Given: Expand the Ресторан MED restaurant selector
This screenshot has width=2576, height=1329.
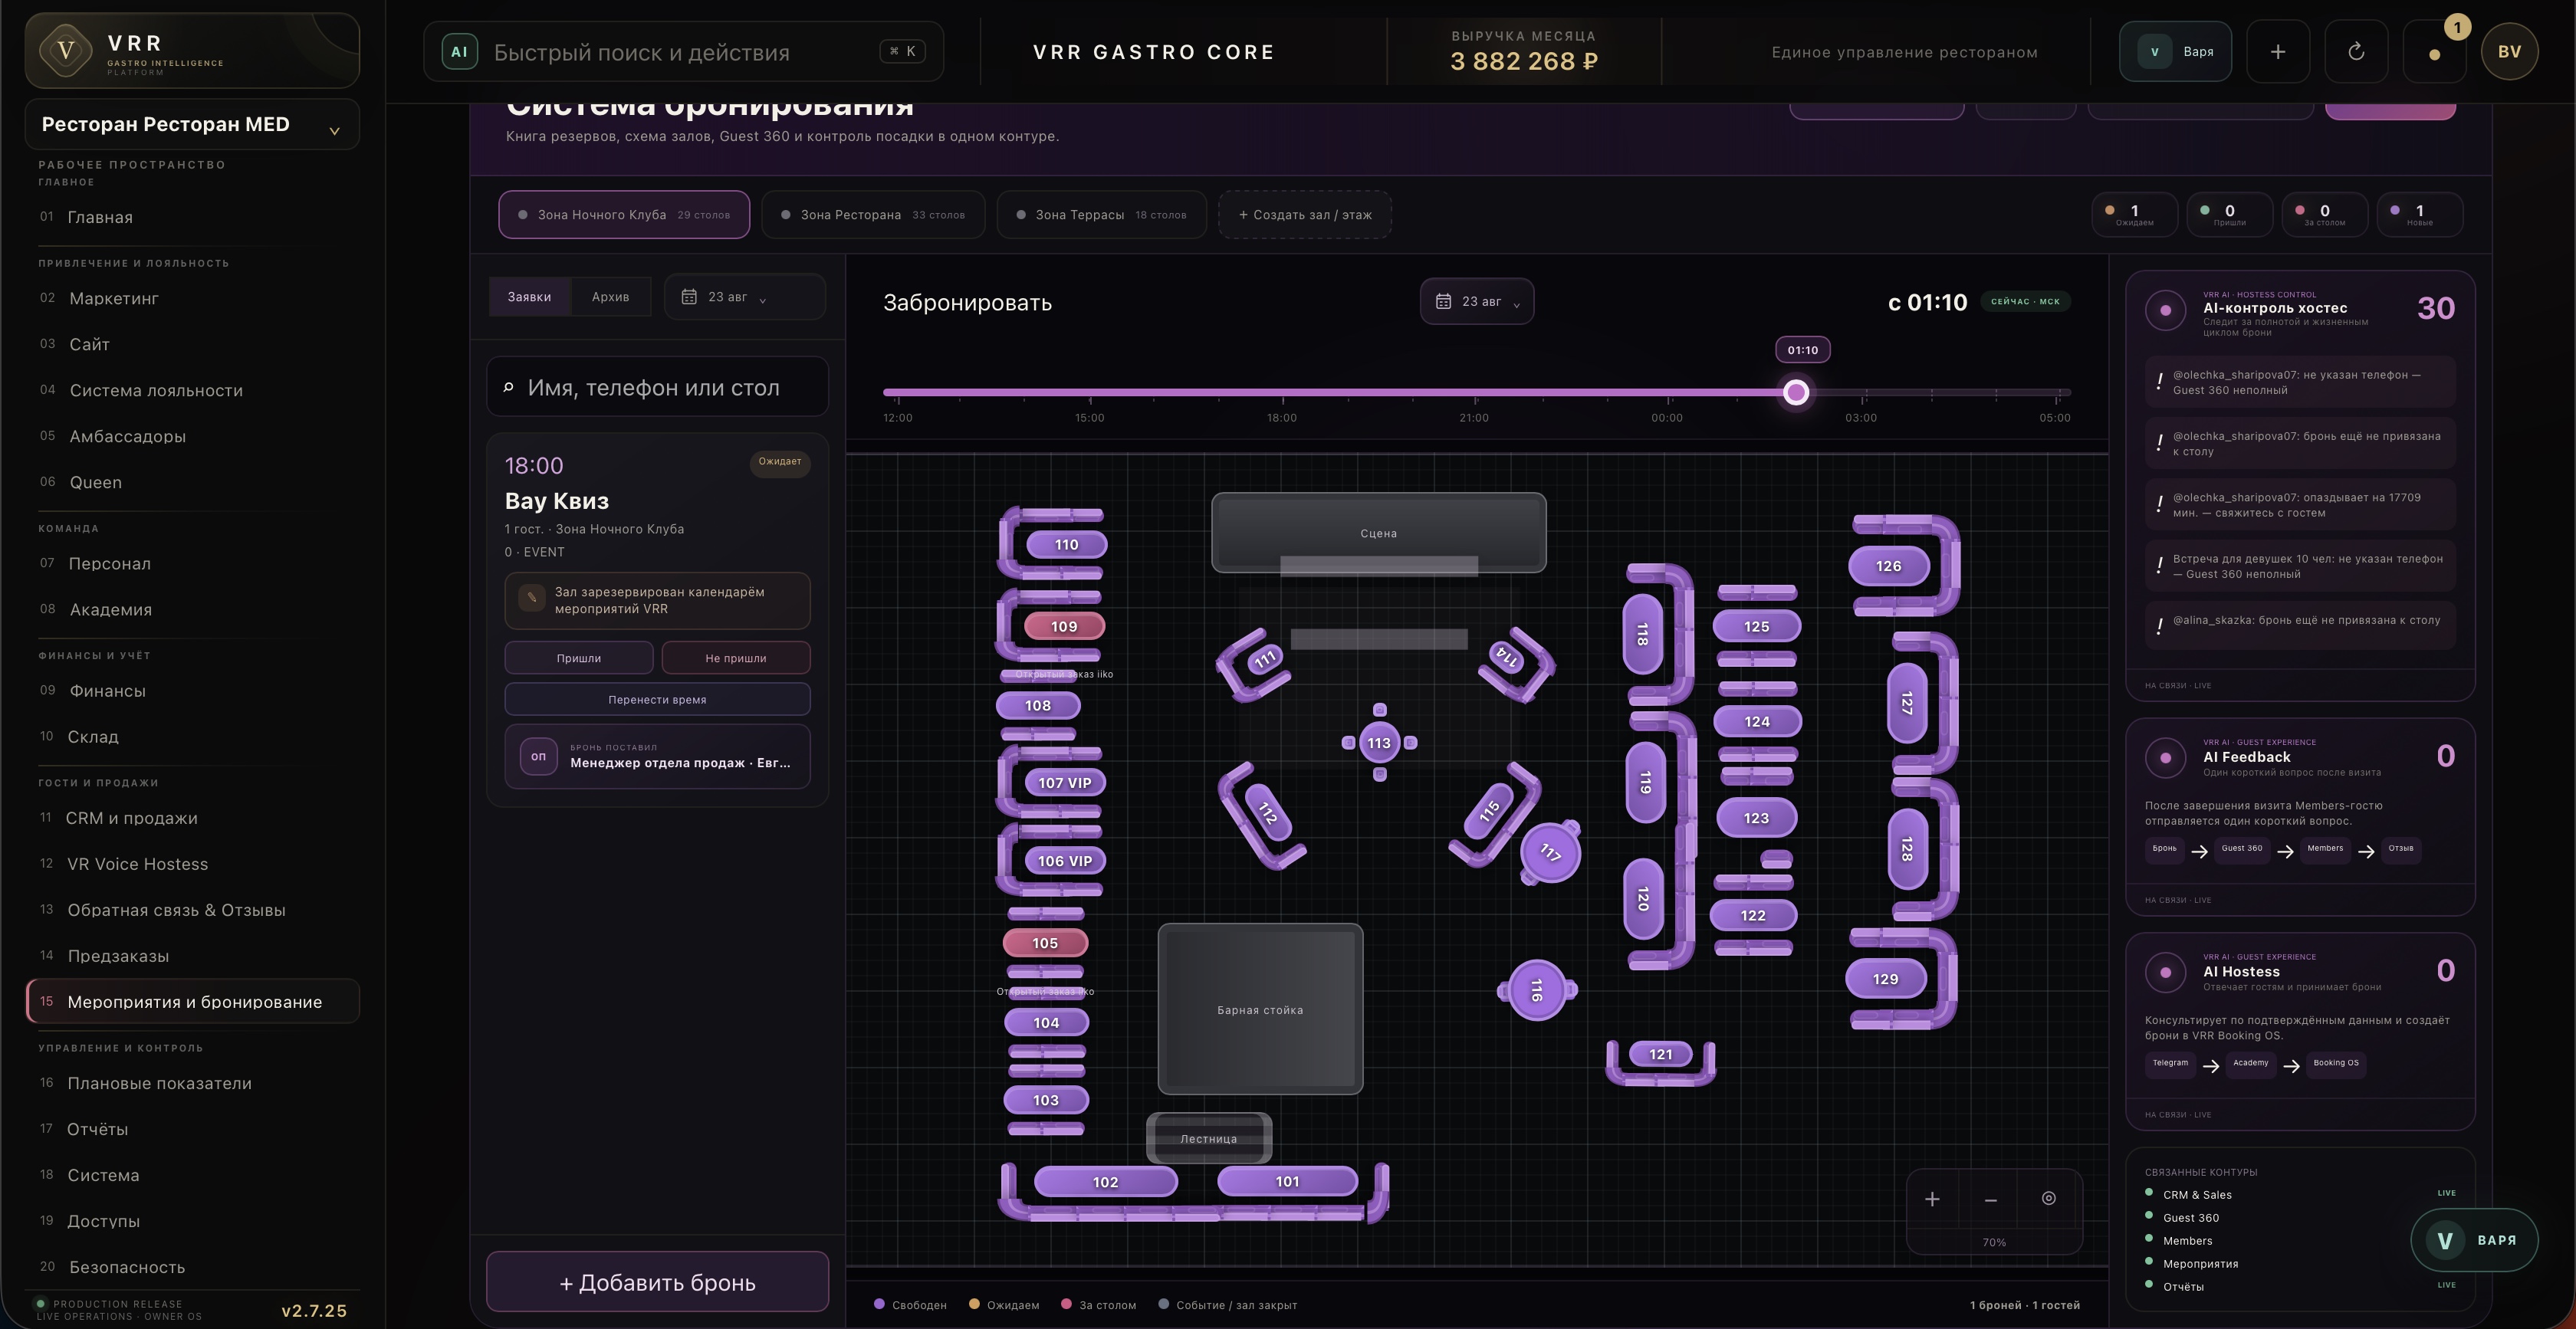Looking at the screenshot, I should click(192, 125).
